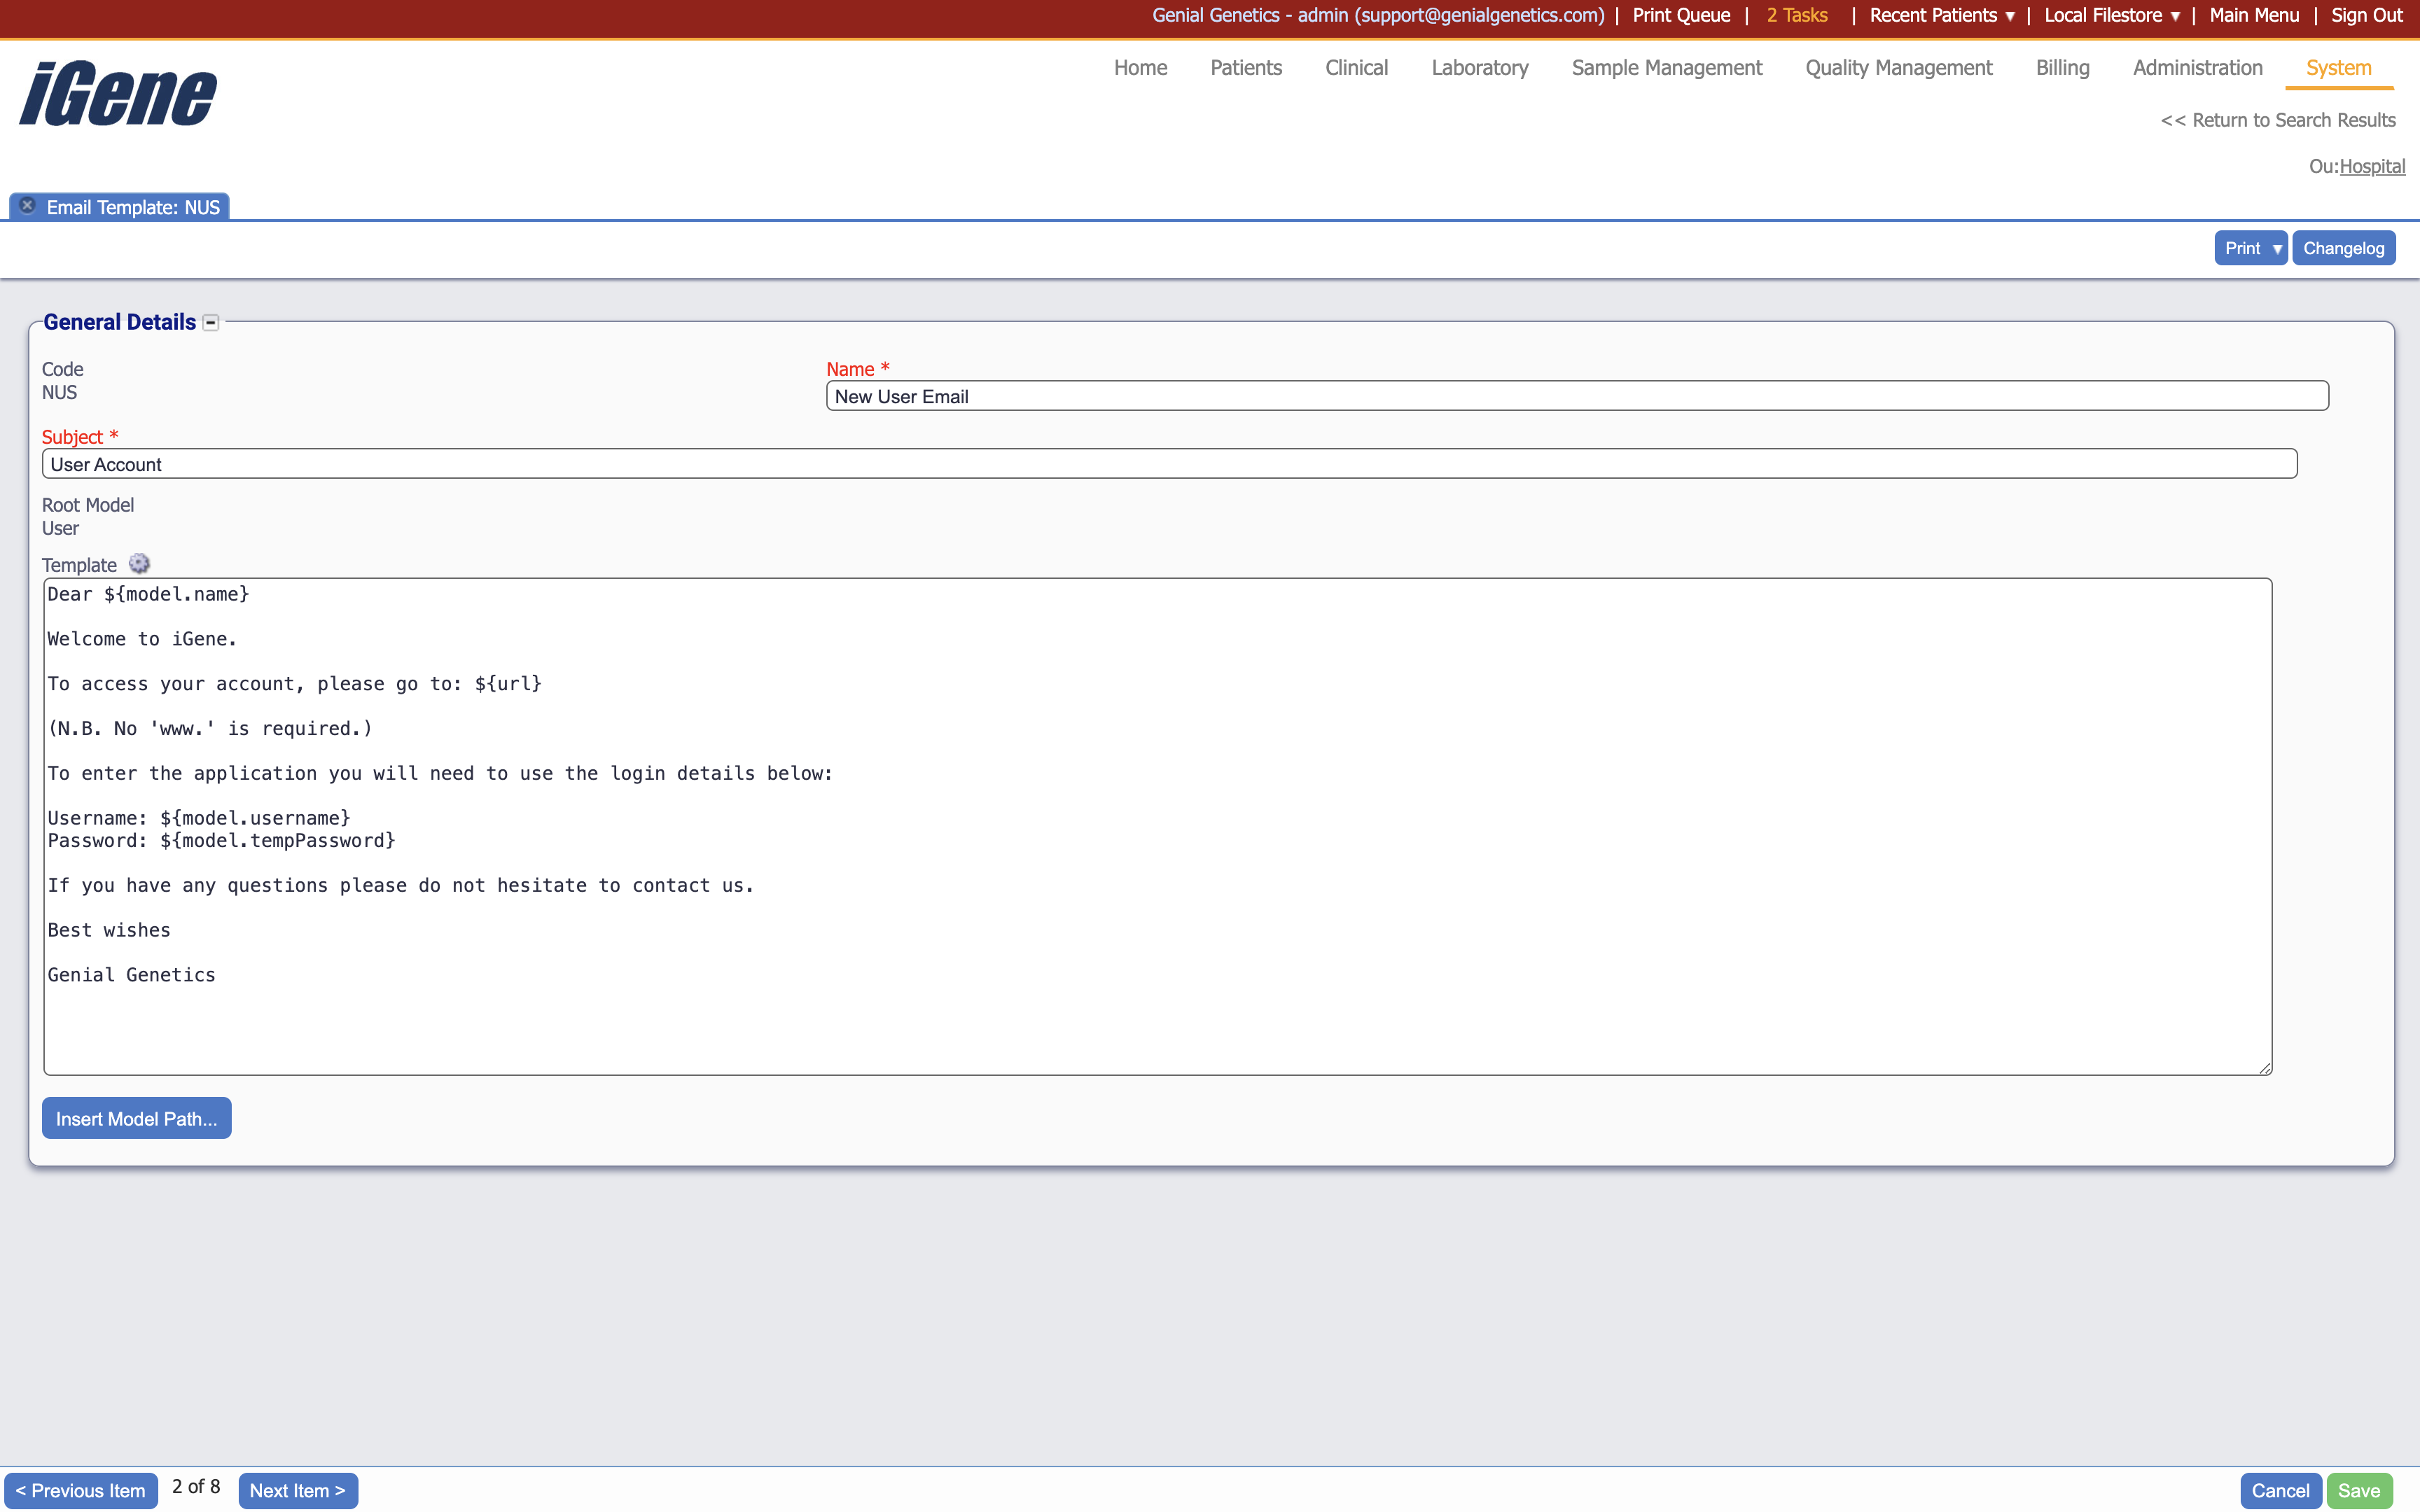Save the email template
The image size is (2420, 1512).
pyautogui.click(x=2360, y=1490)
